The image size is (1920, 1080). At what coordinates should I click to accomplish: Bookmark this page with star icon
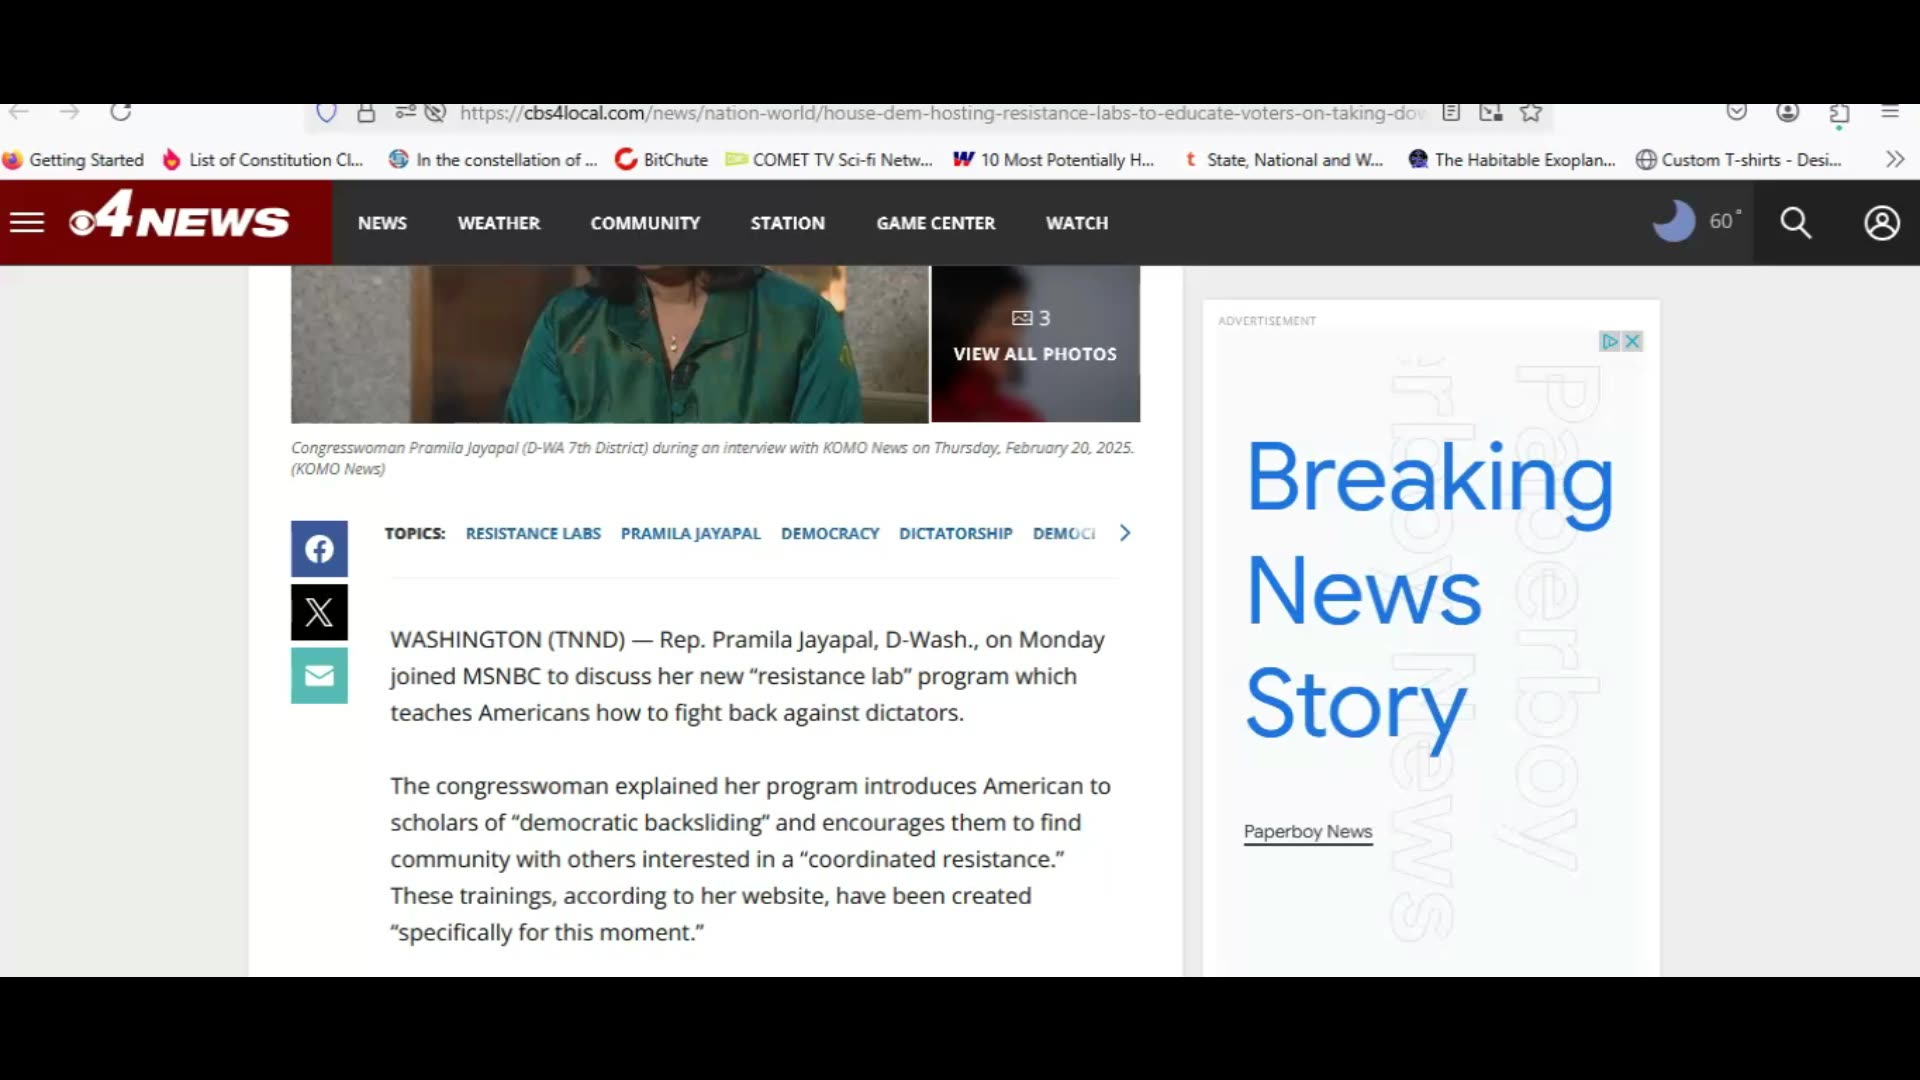(1531, 113)
